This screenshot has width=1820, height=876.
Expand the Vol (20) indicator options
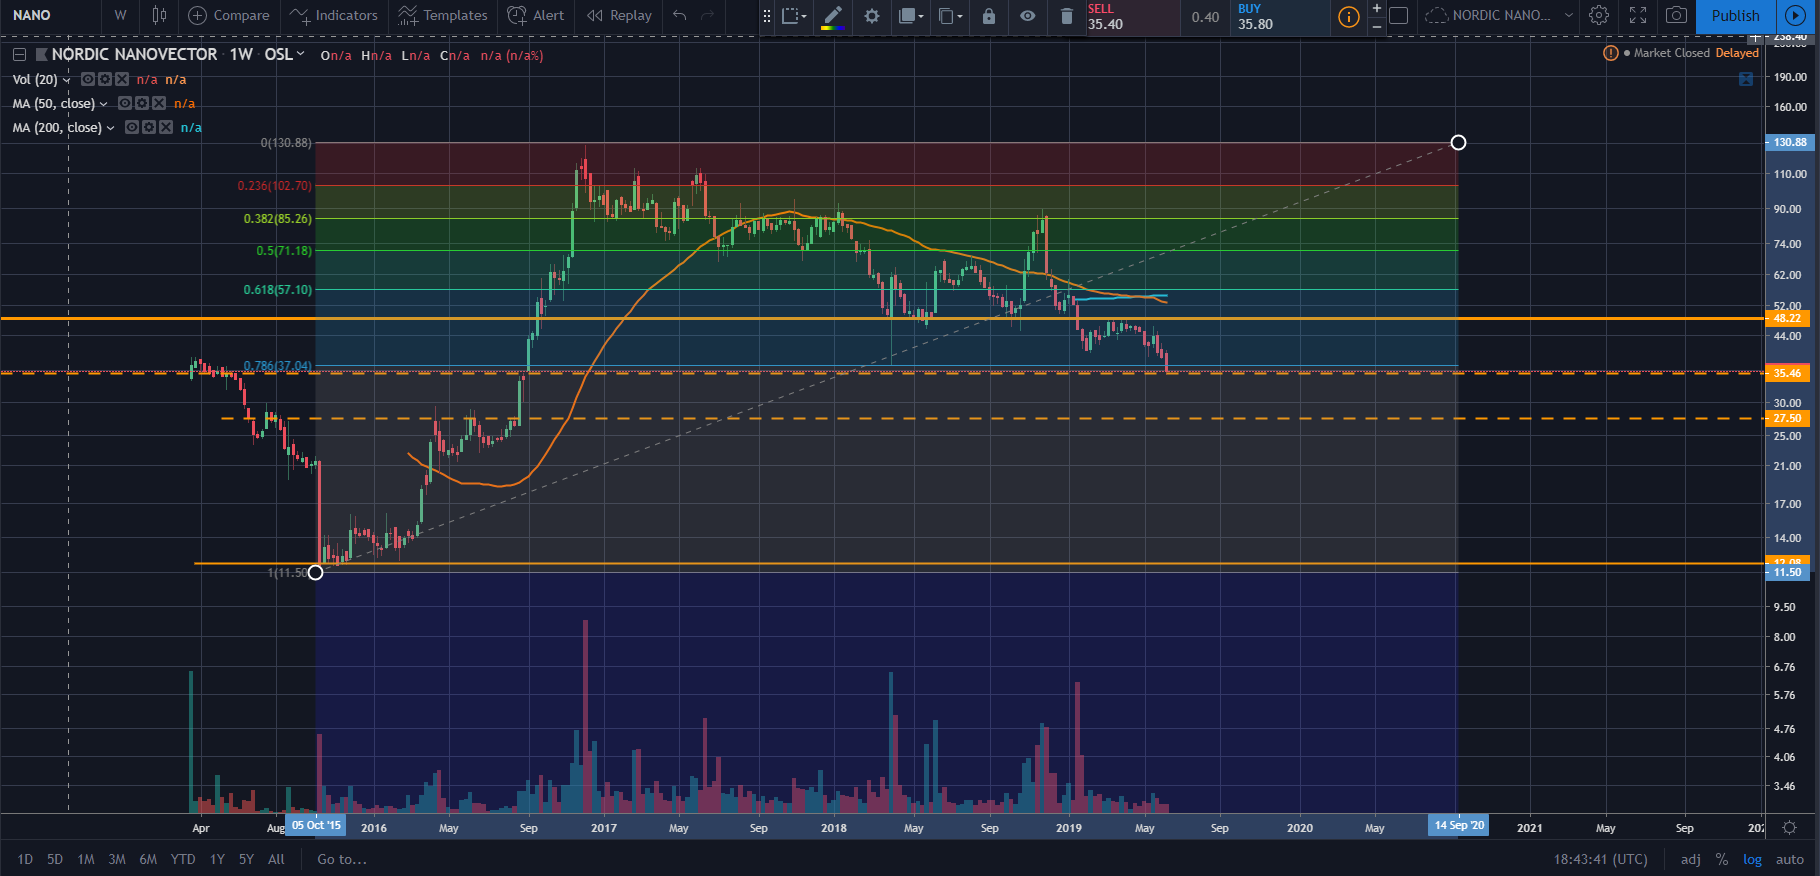(x=67, y=80)
